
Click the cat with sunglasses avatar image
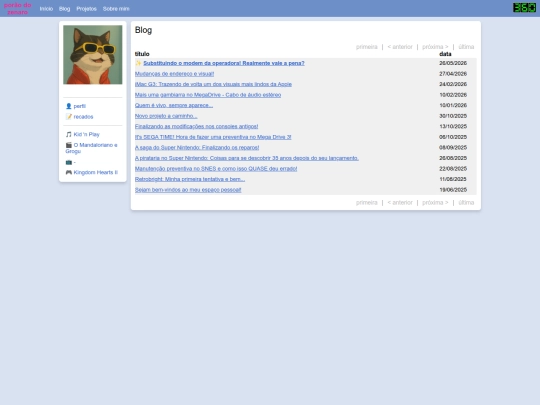93,54
